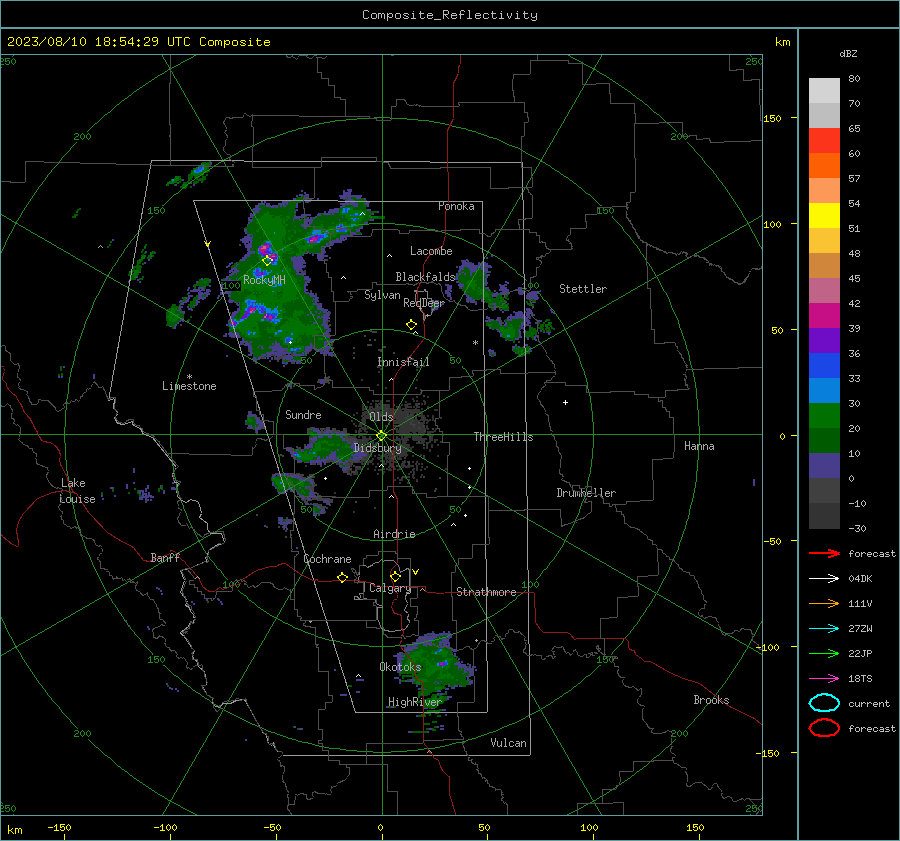Screen dimensions: 900x841
Task: Click the white plus marker west of Hanna
Action: (565, 402)
